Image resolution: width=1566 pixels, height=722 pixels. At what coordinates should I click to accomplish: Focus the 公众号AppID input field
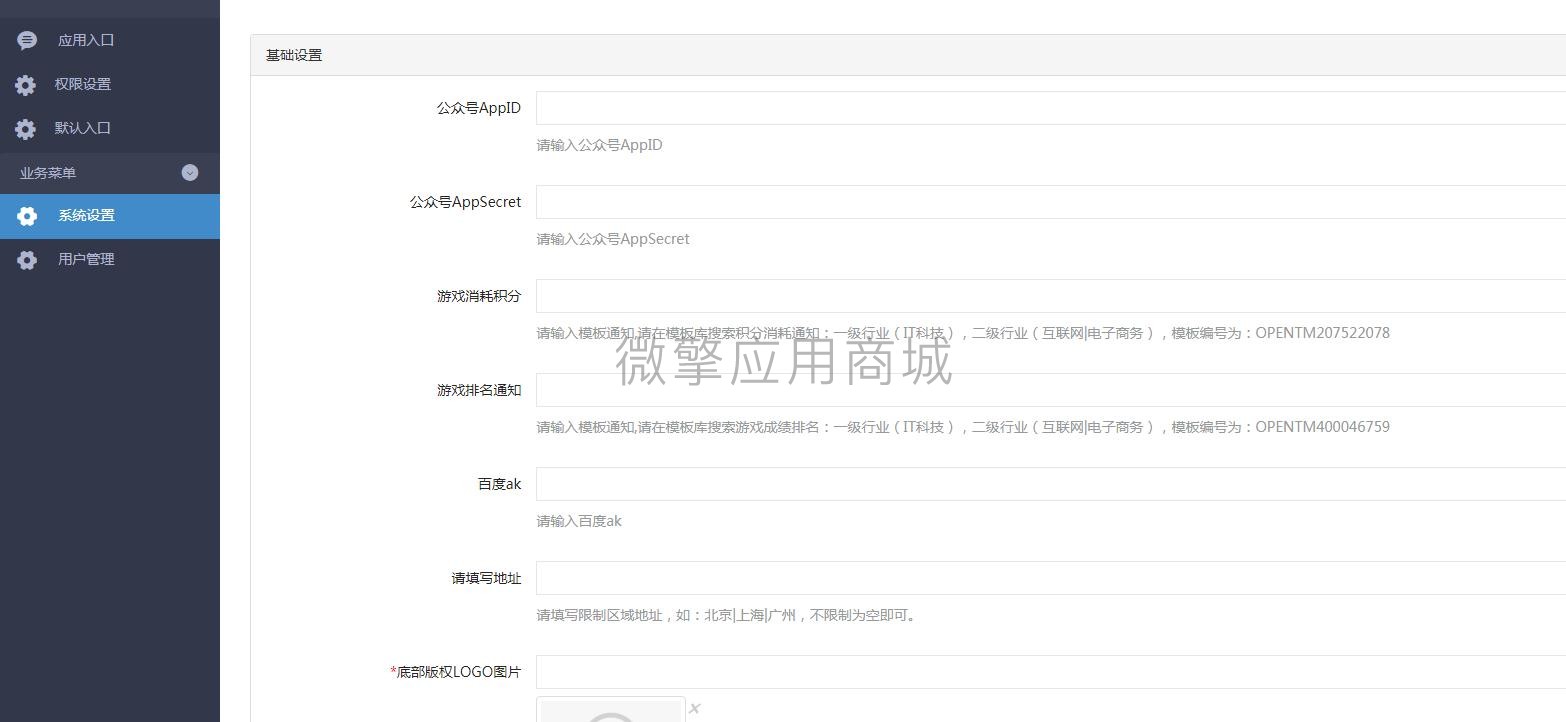1051,108
